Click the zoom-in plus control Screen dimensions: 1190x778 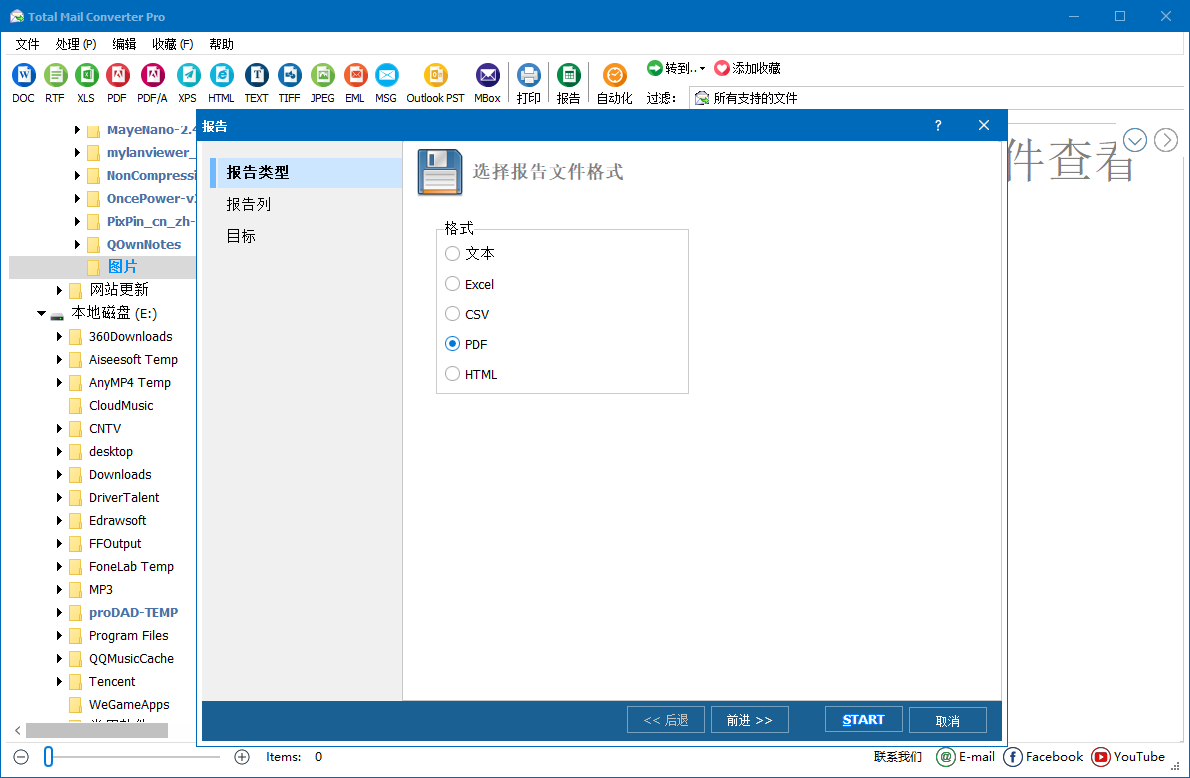coord(242,756)
